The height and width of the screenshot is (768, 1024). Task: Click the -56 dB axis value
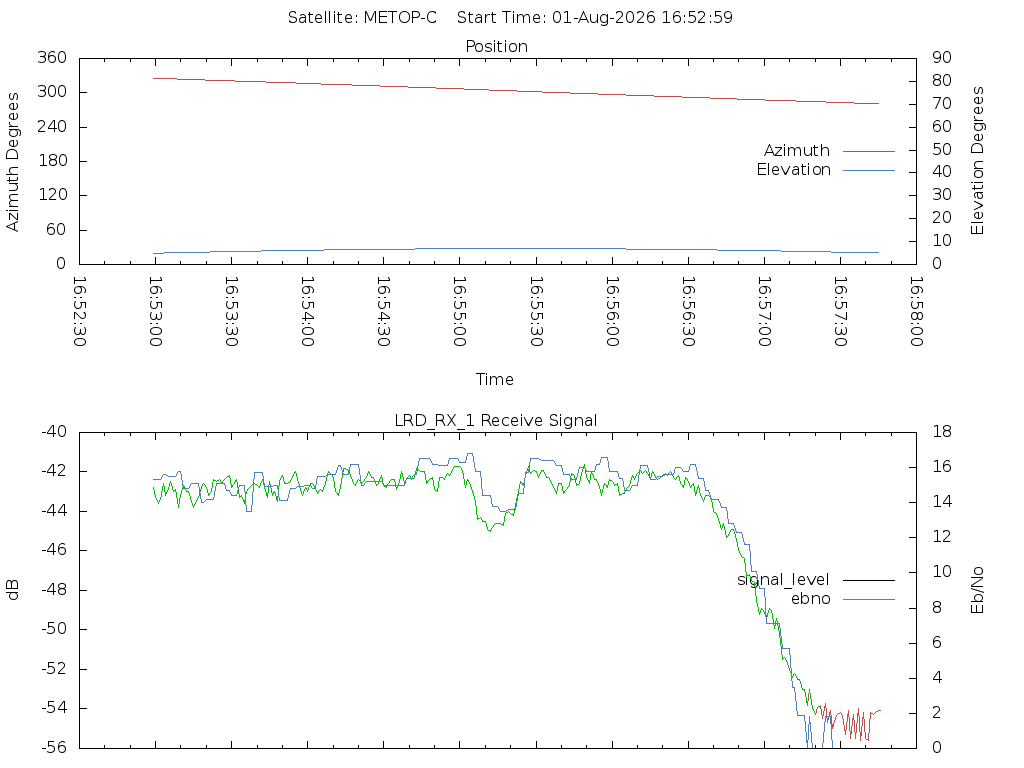(x=54, y=748)
